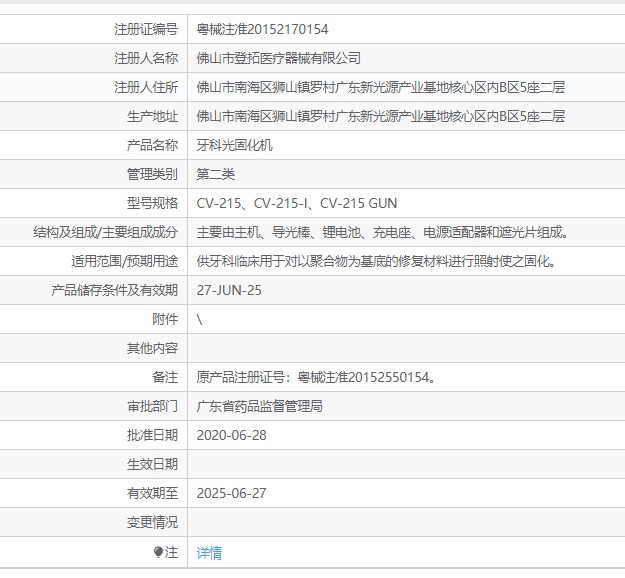Viewport: 625px width, 578px height.
Task: Click the 生产地址 address value
Action: point(381,116)
